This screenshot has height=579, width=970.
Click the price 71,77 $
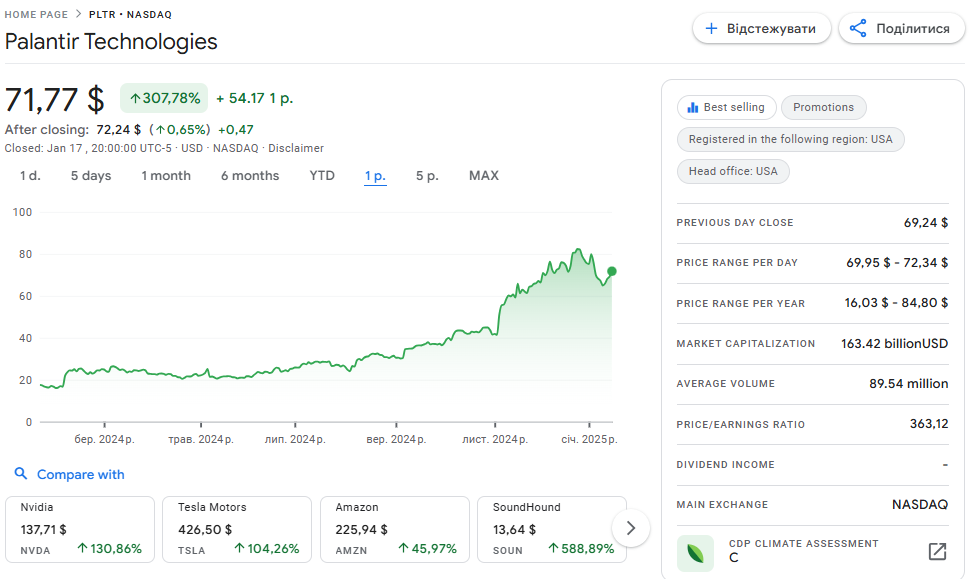[54, 100]
